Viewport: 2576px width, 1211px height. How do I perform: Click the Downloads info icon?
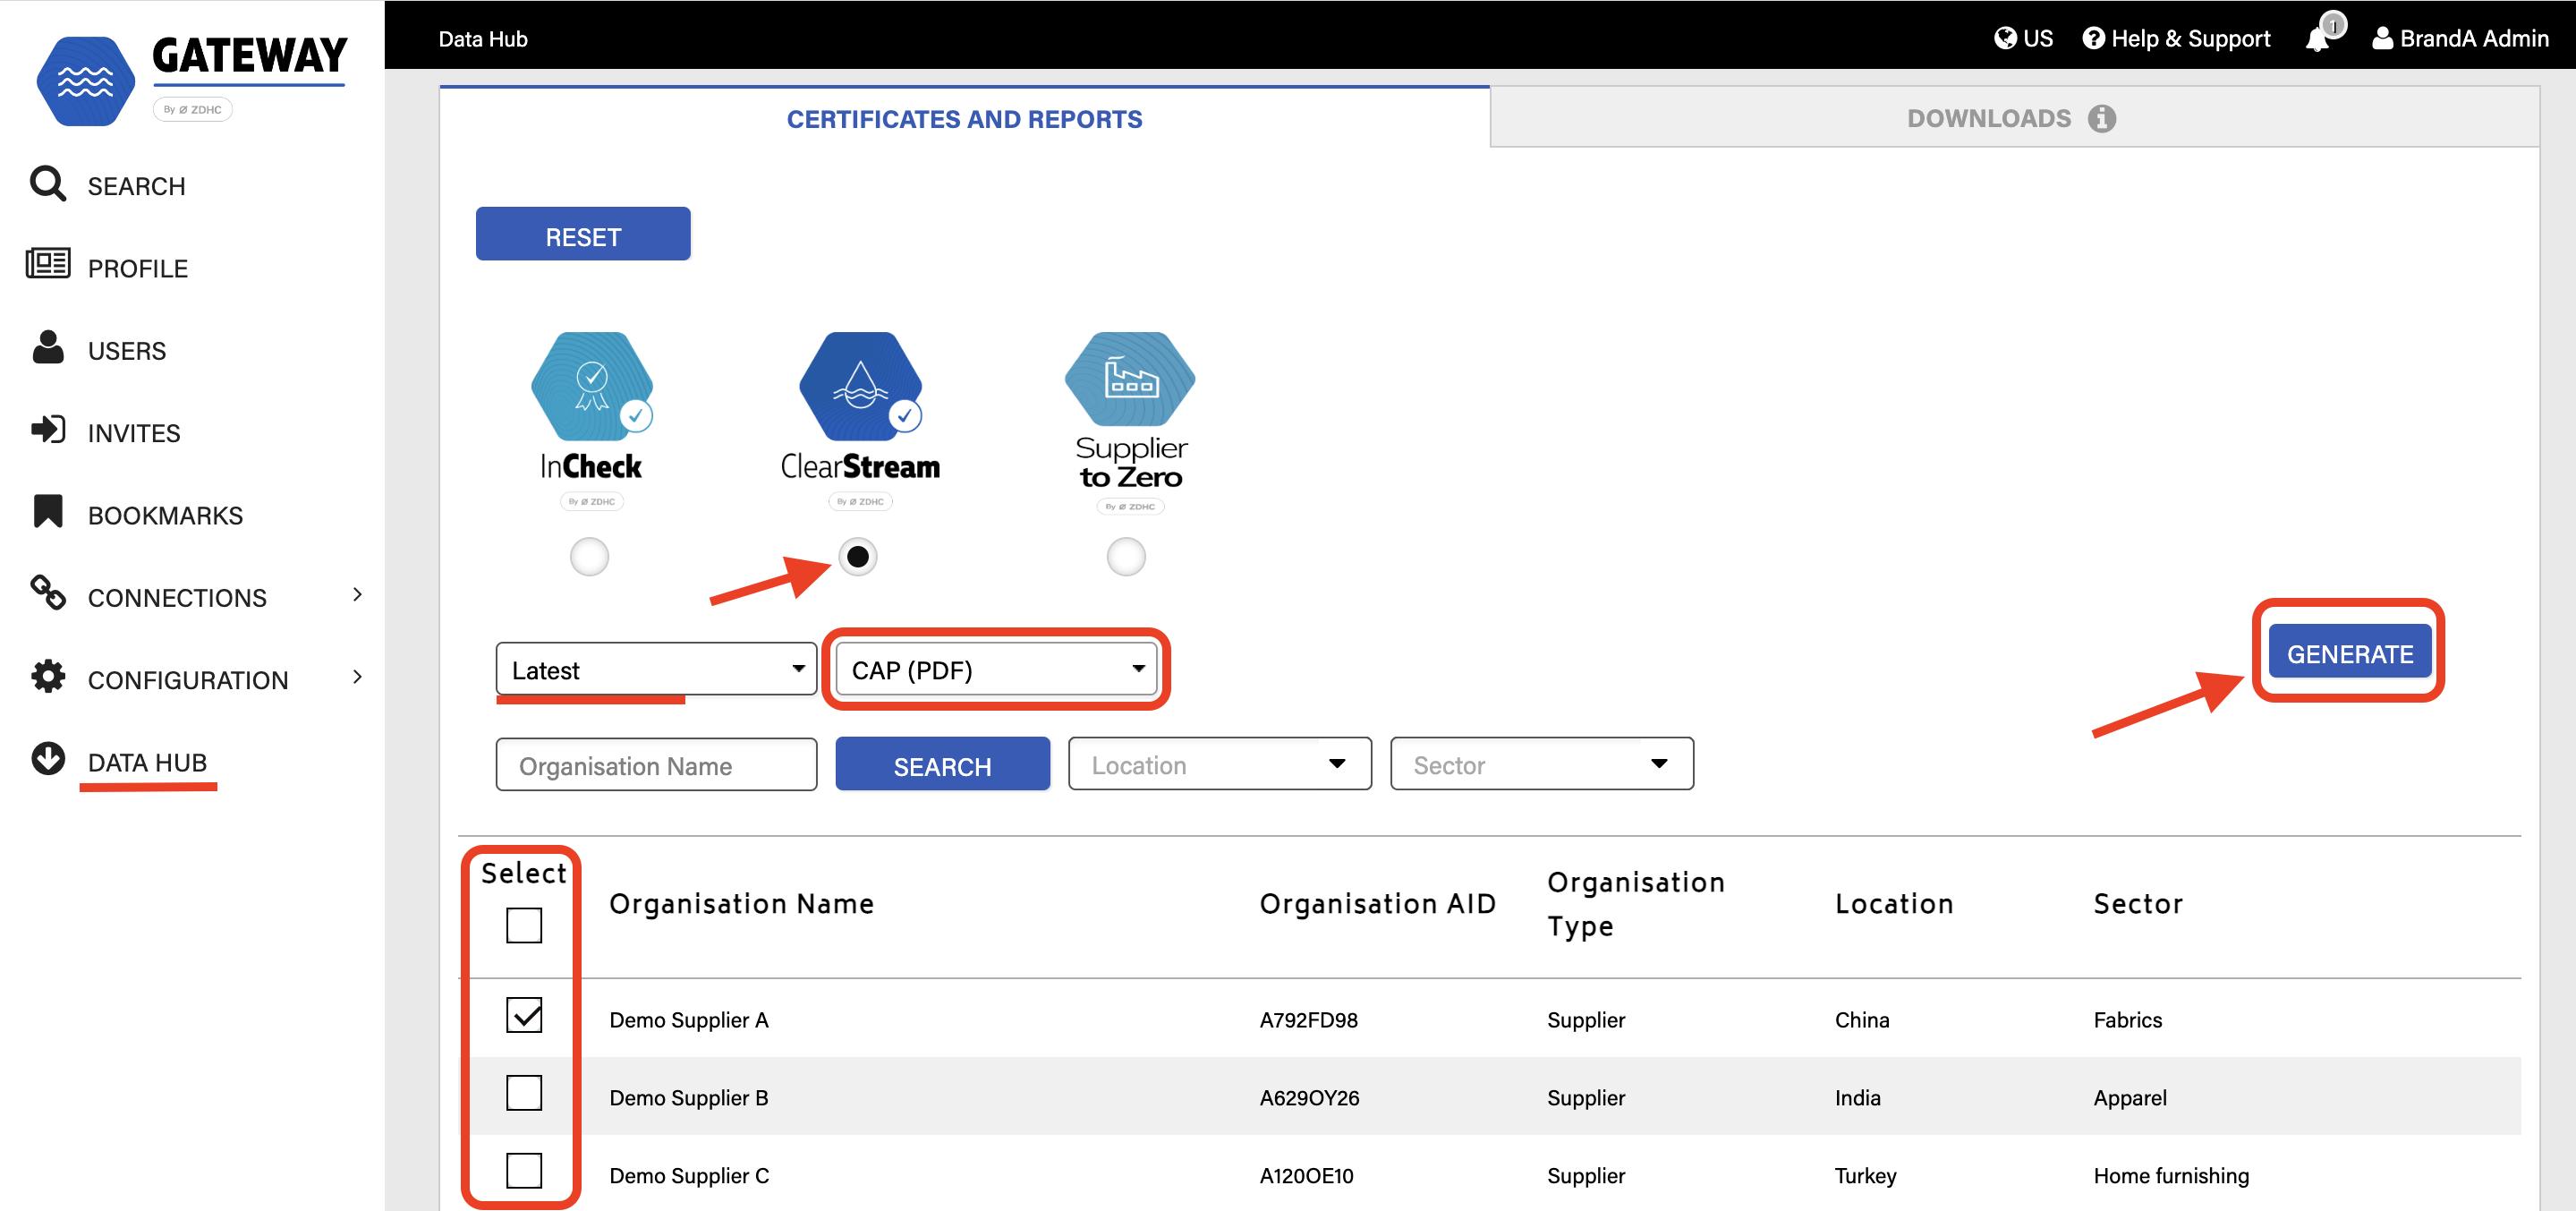click(2101, 119)
